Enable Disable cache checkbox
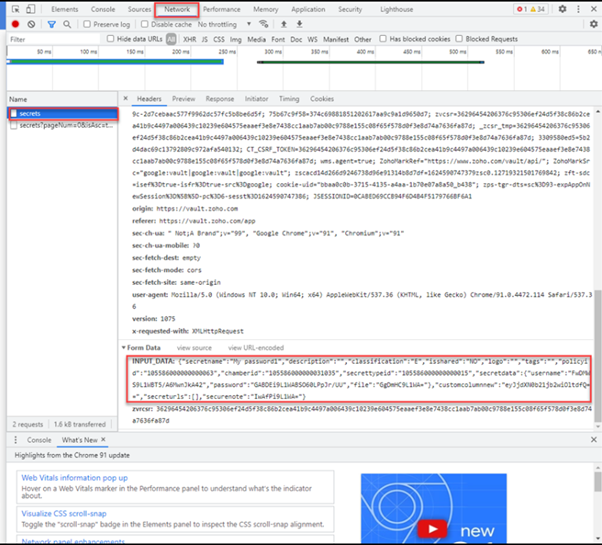602x545 pixels. click(144, 24)
